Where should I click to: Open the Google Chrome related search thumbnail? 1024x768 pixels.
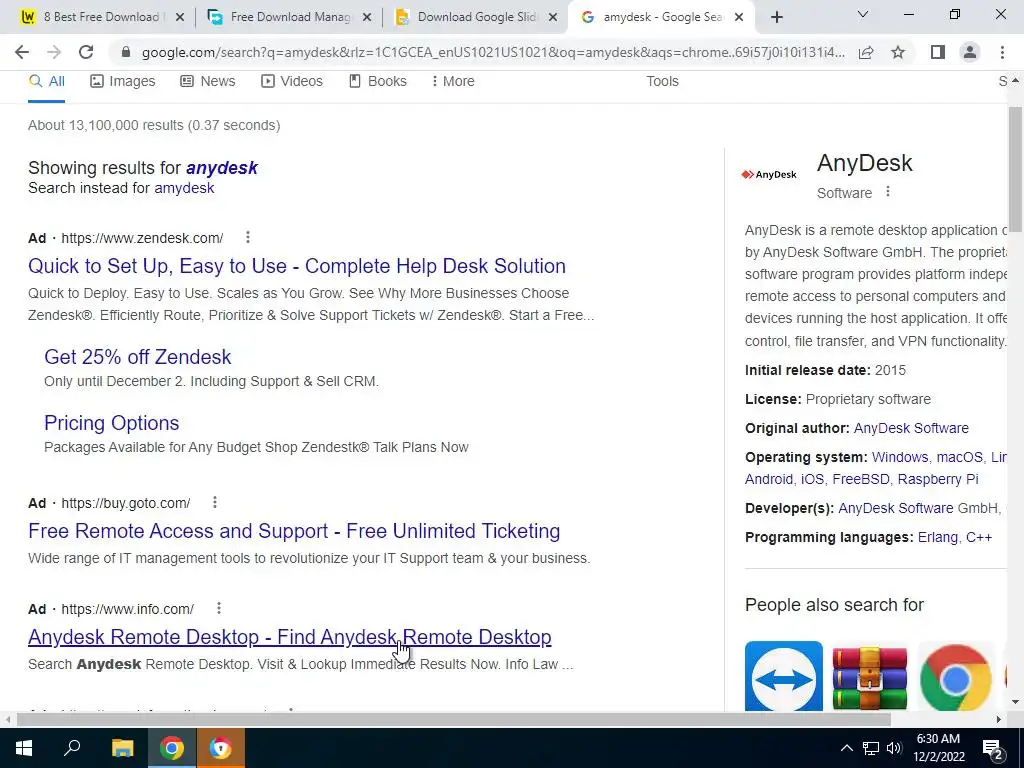click(x=955, y=676)
